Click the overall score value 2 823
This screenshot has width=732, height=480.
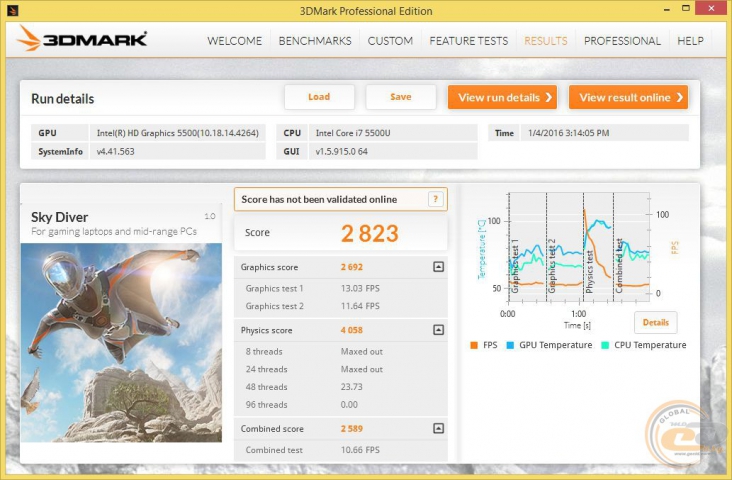[x=370, y=233]
